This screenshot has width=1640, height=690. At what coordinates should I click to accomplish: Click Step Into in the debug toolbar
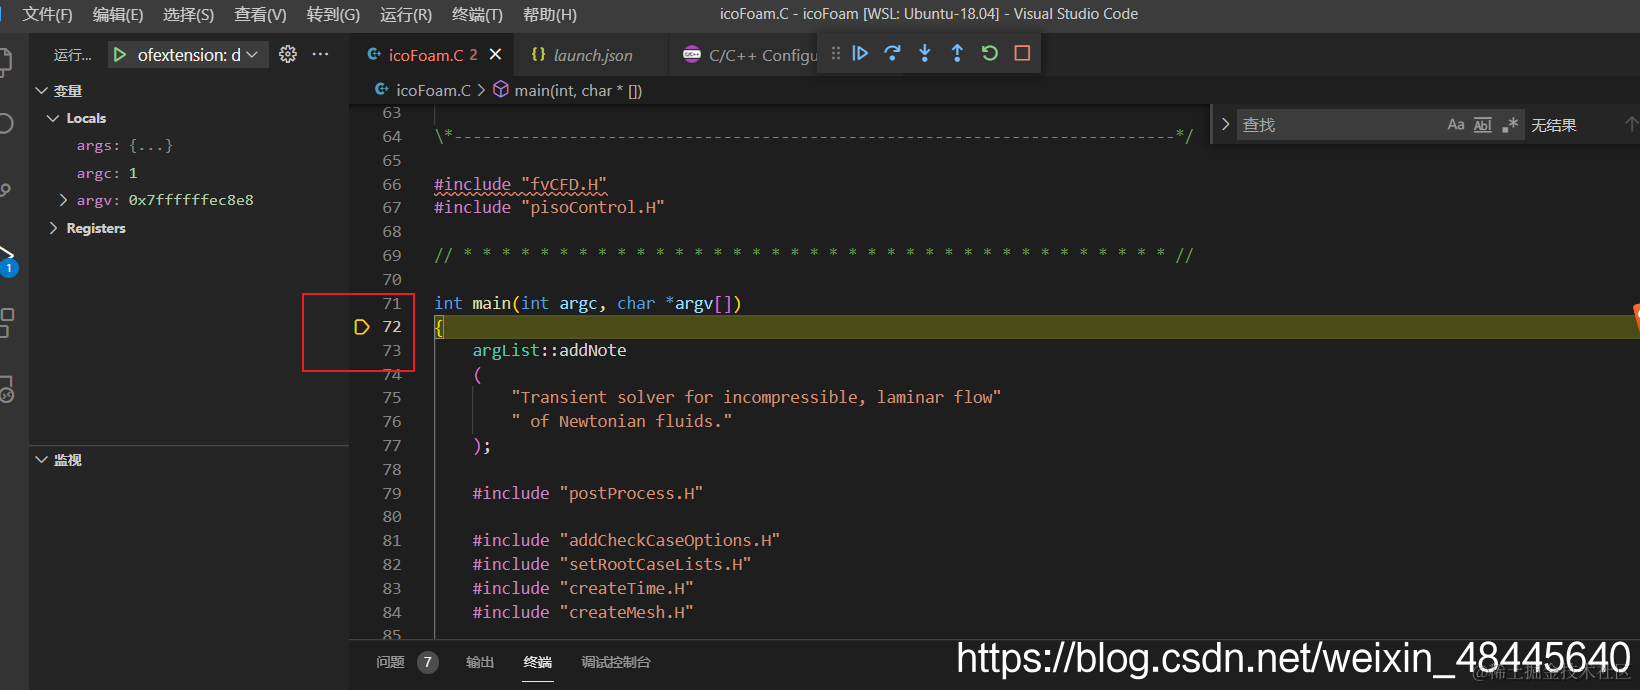(925, 53)
